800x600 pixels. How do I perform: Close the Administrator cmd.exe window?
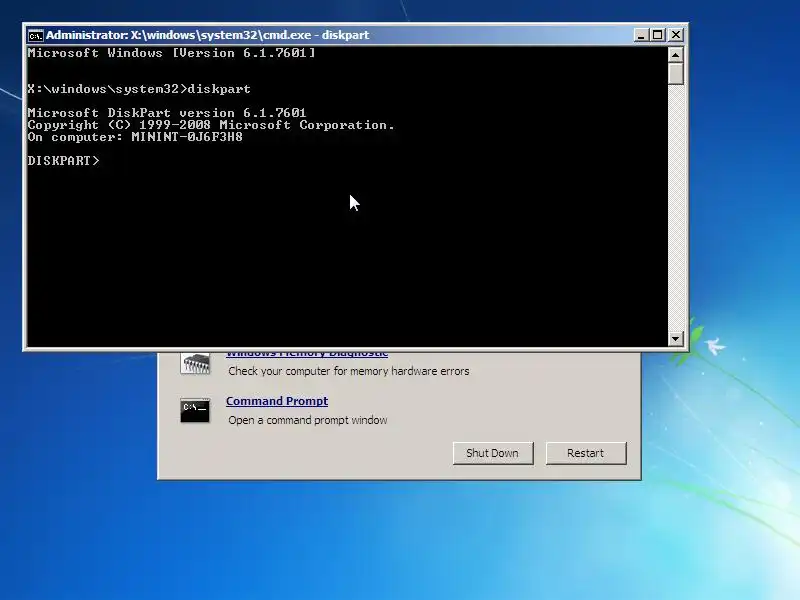pyautogui.click(x=676, y=35)
